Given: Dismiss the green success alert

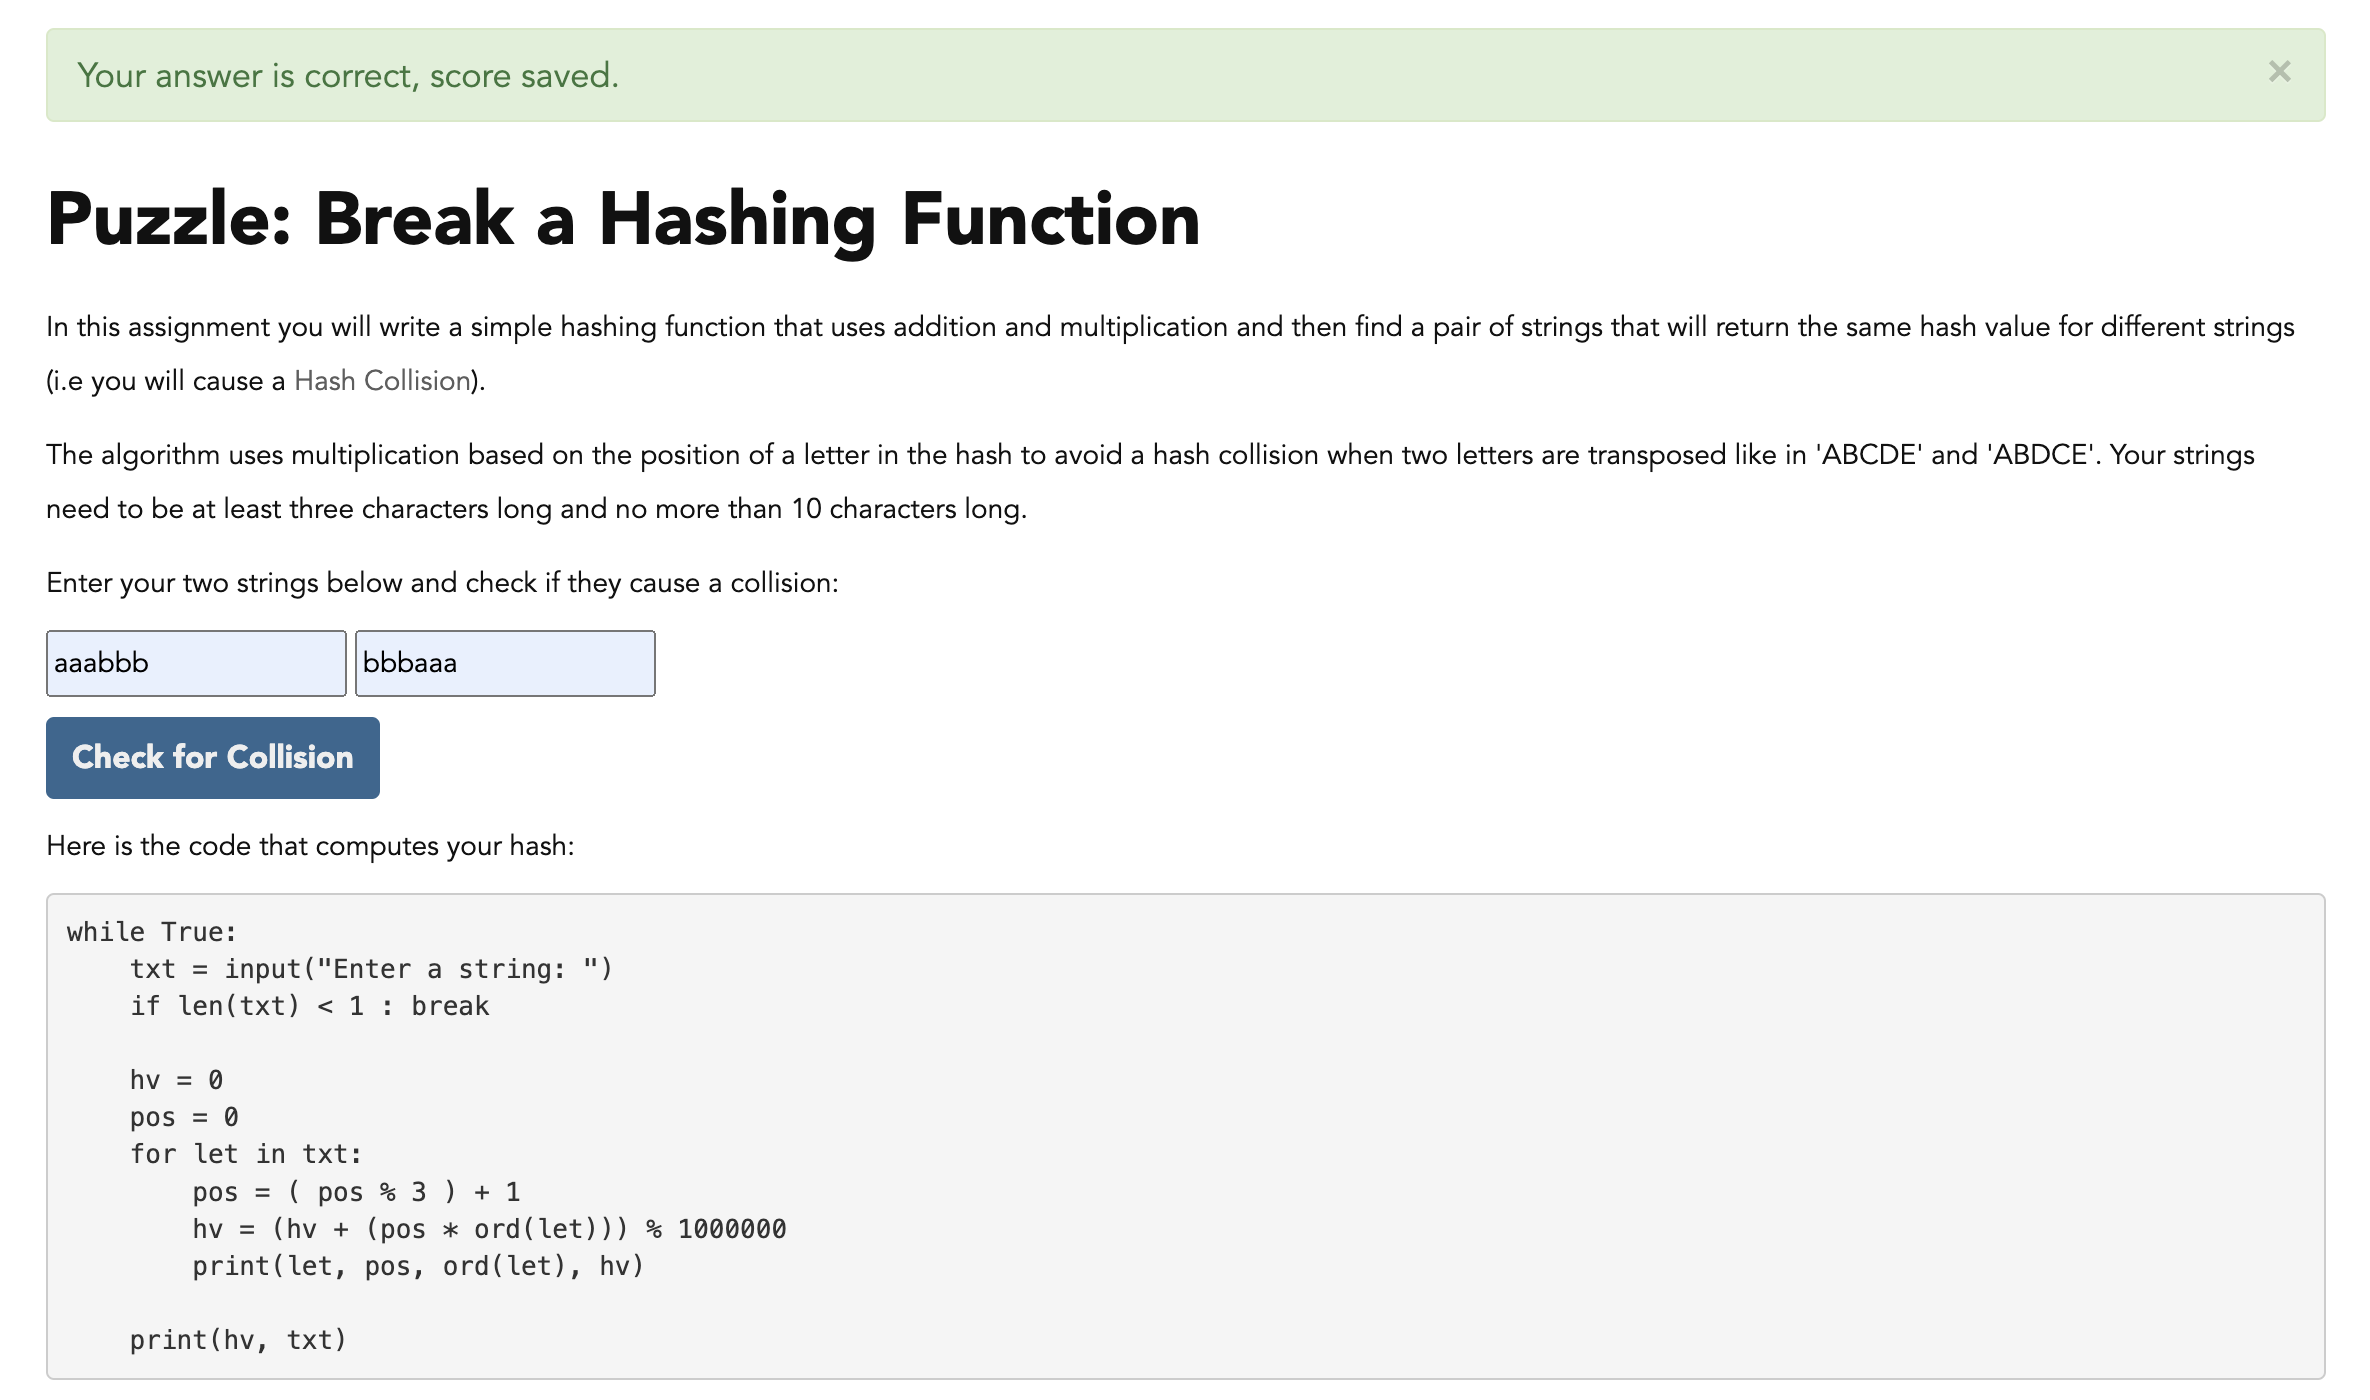Looking at the screenshot, I should [2278, 72].
